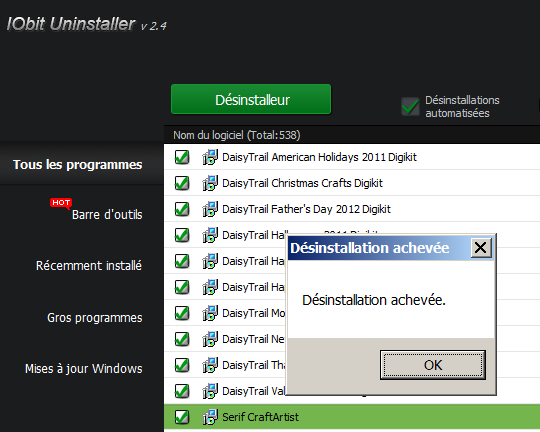Show Gros programmes list
This screenshot has height=432, width=540.
(x=95, y=318)
